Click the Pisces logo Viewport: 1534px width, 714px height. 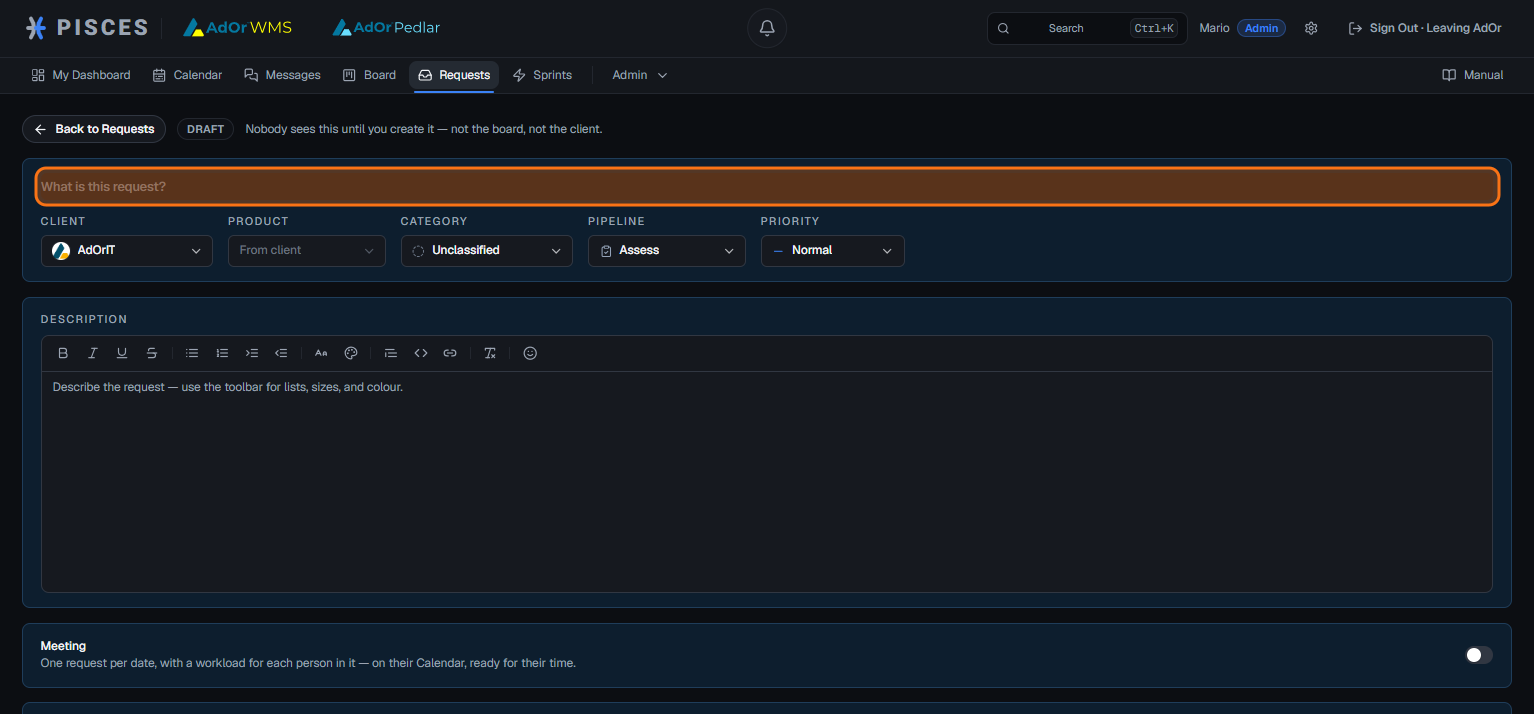[x=87, y=28]
